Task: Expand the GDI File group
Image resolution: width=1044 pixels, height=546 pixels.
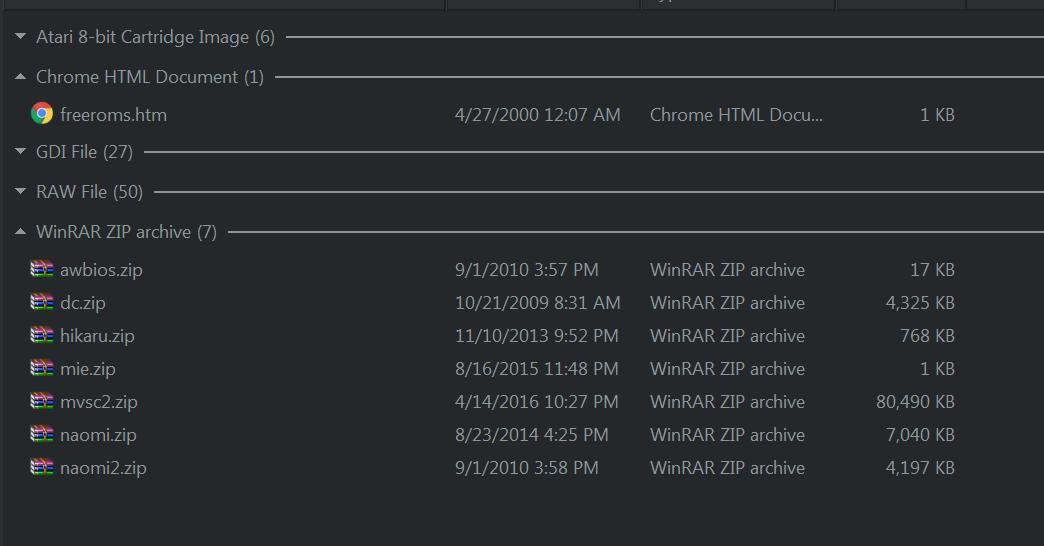Action: (21, 152)
